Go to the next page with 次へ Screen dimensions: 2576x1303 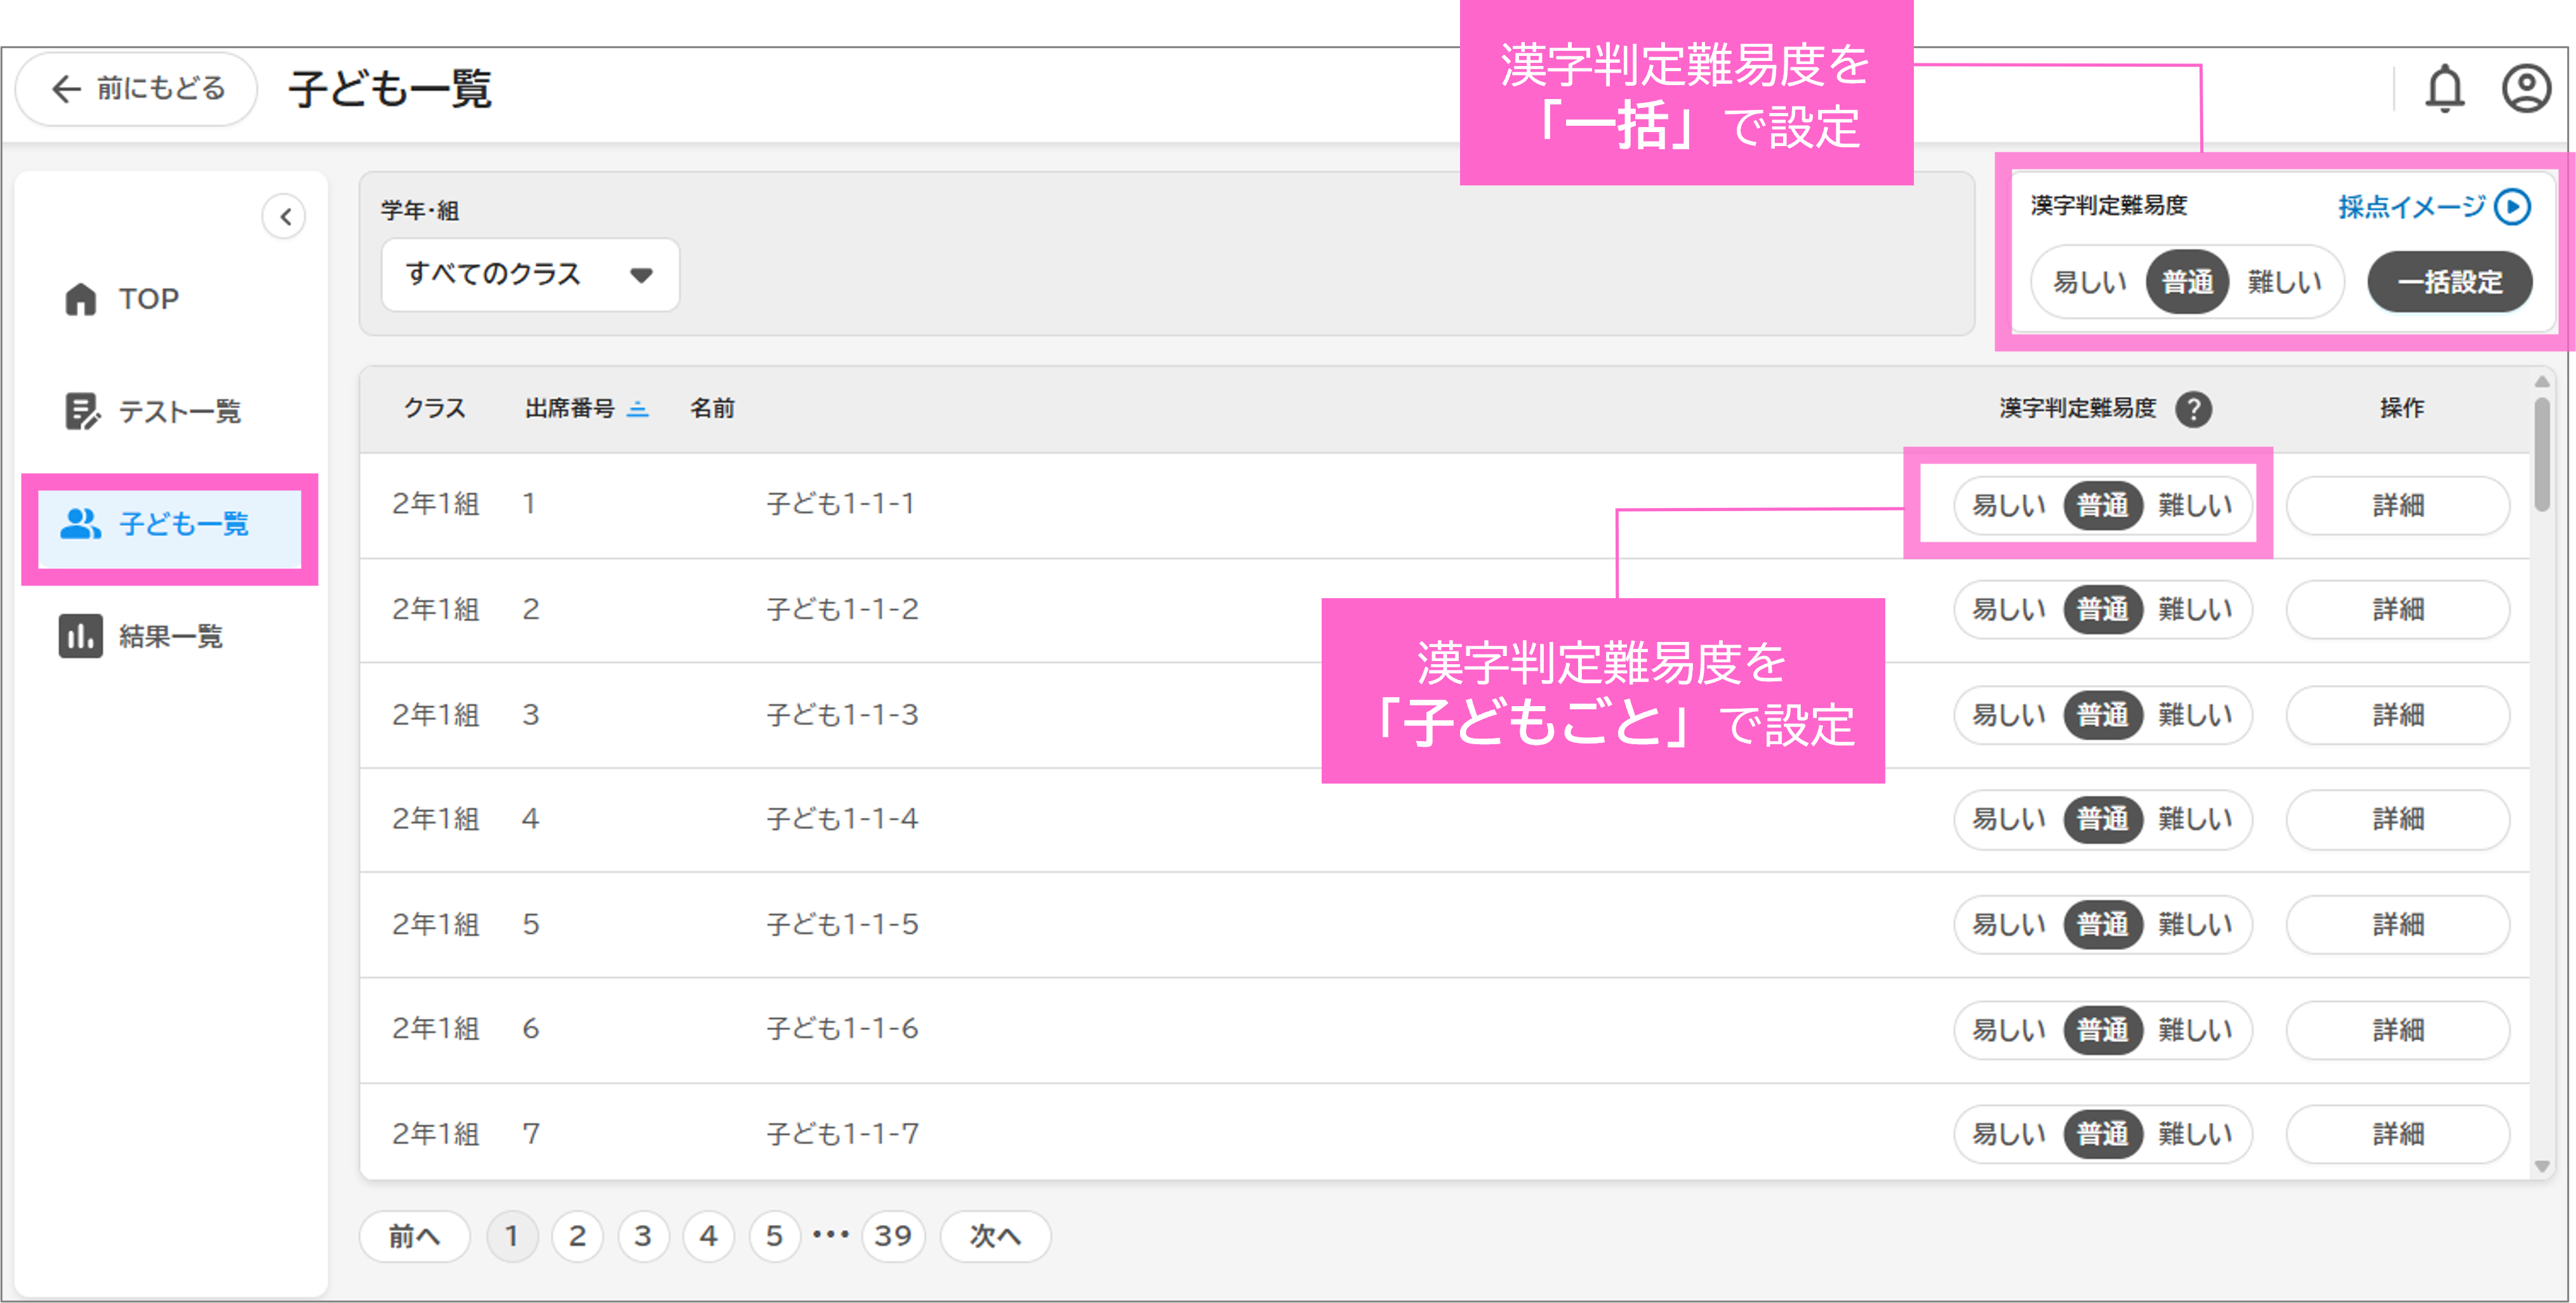(x=995, y=1236)
